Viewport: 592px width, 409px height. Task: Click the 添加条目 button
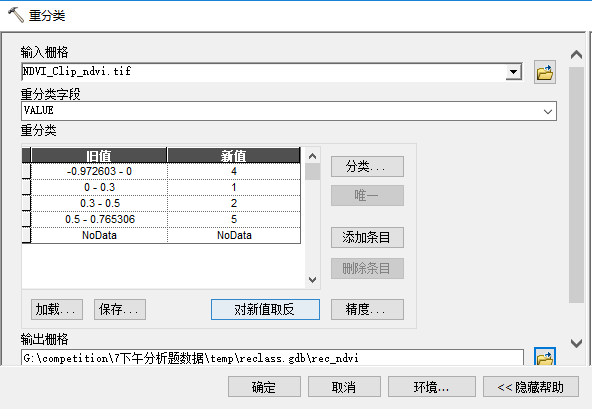367,237
